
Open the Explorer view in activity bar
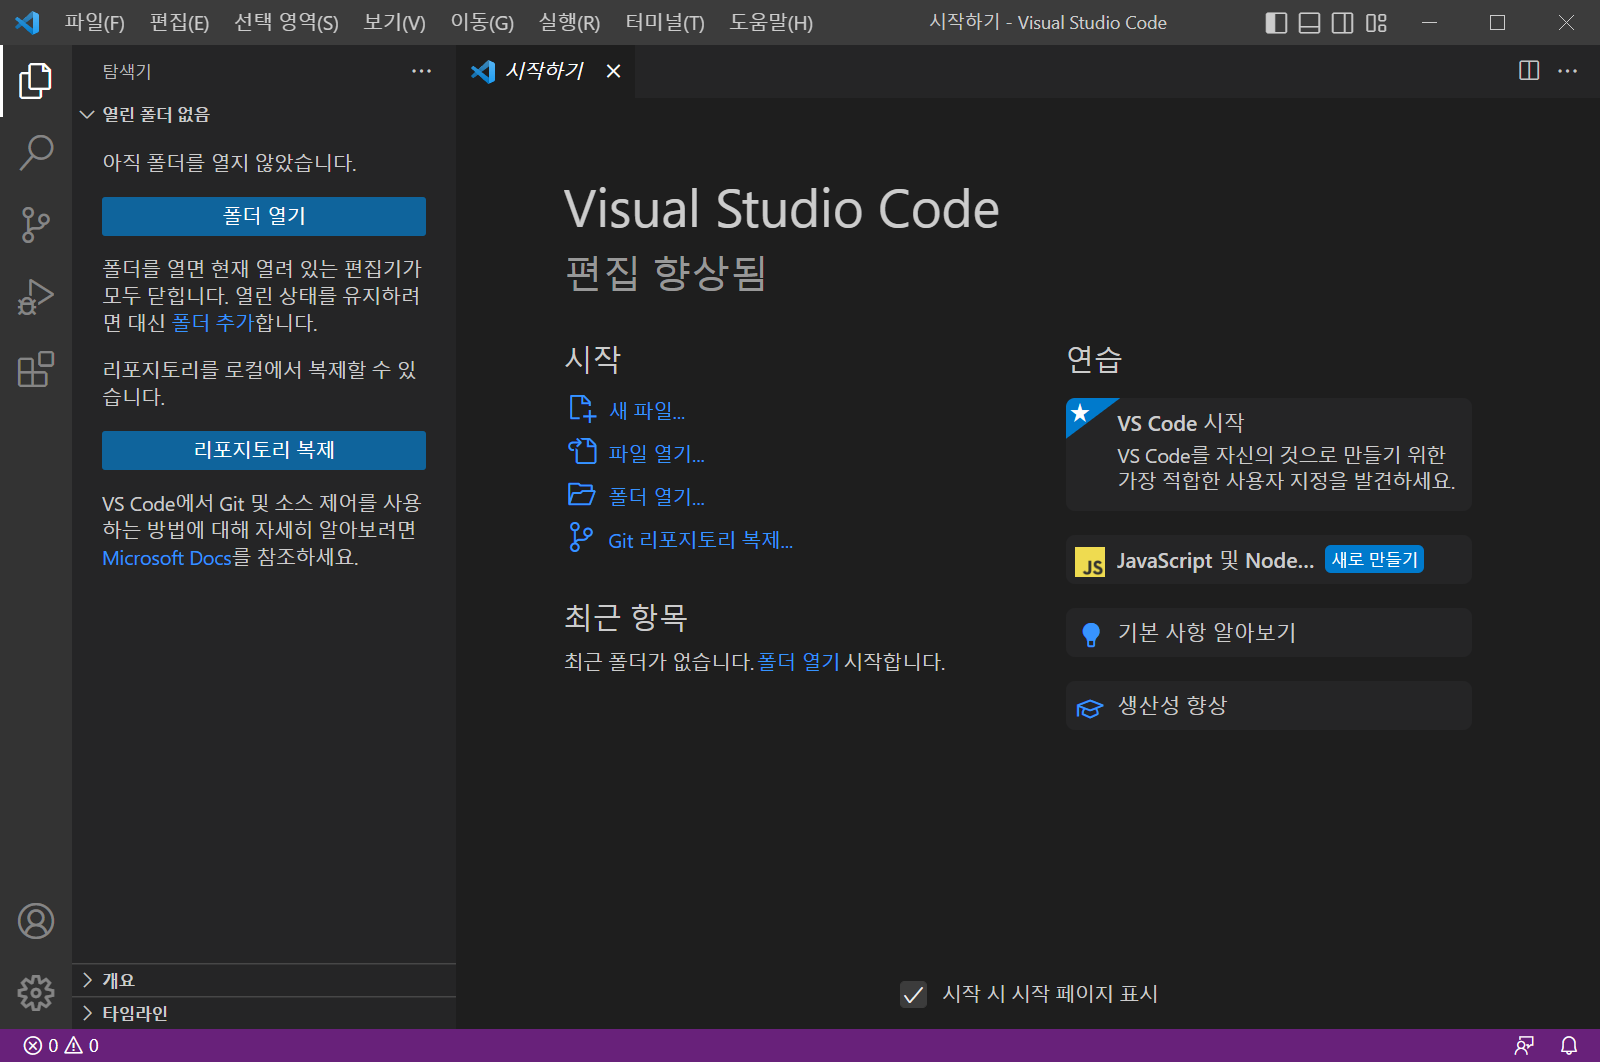[x=36, y=81]
